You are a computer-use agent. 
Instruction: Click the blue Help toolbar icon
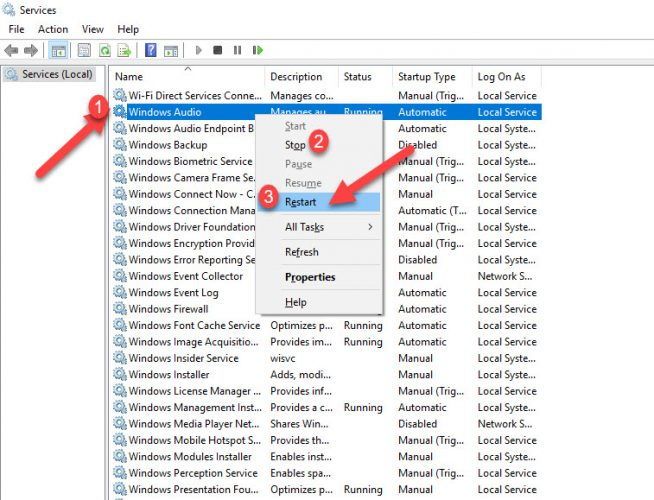point(151,50)
